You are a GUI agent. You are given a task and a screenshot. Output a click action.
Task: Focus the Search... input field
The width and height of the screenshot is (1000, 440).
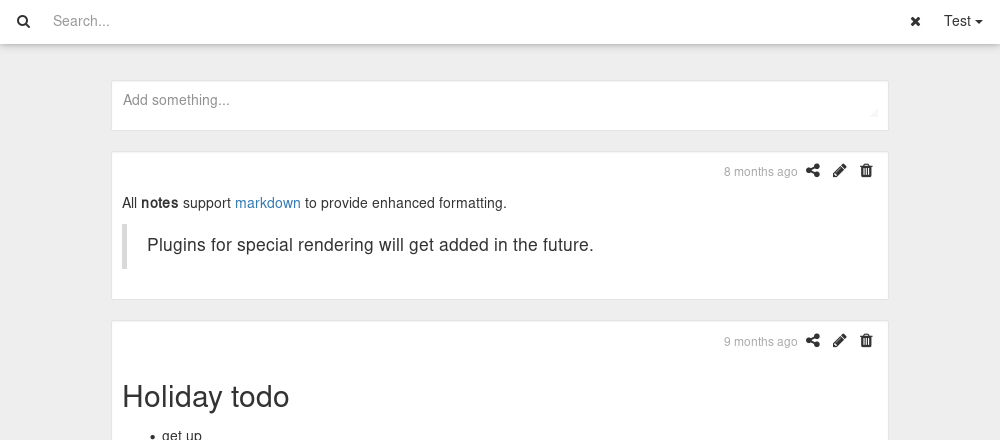point(473,21)
